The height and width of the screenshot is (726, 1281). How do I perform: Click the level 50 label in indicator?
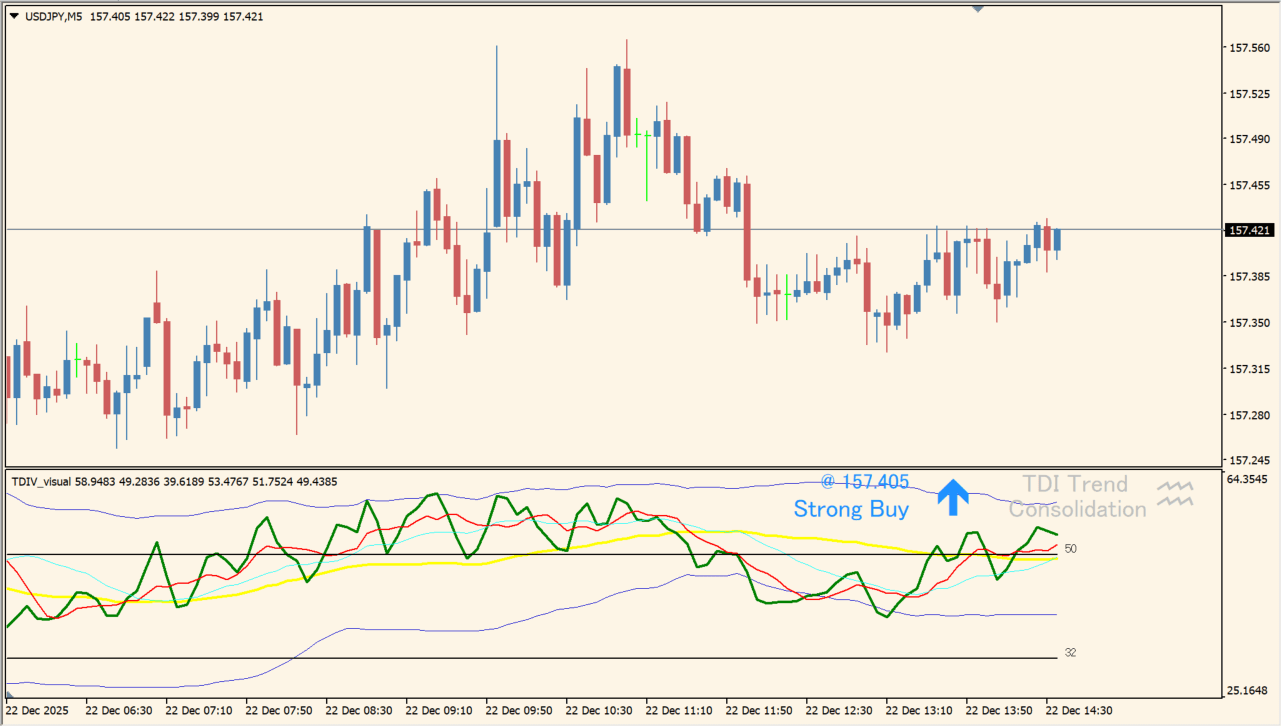coord(1070,549)
